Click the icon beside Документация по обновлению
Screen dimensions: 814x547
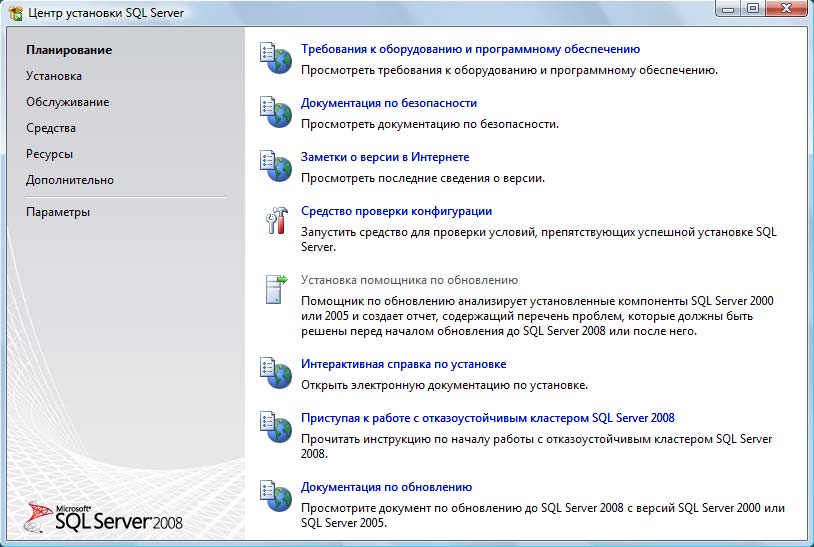(275, 496)
